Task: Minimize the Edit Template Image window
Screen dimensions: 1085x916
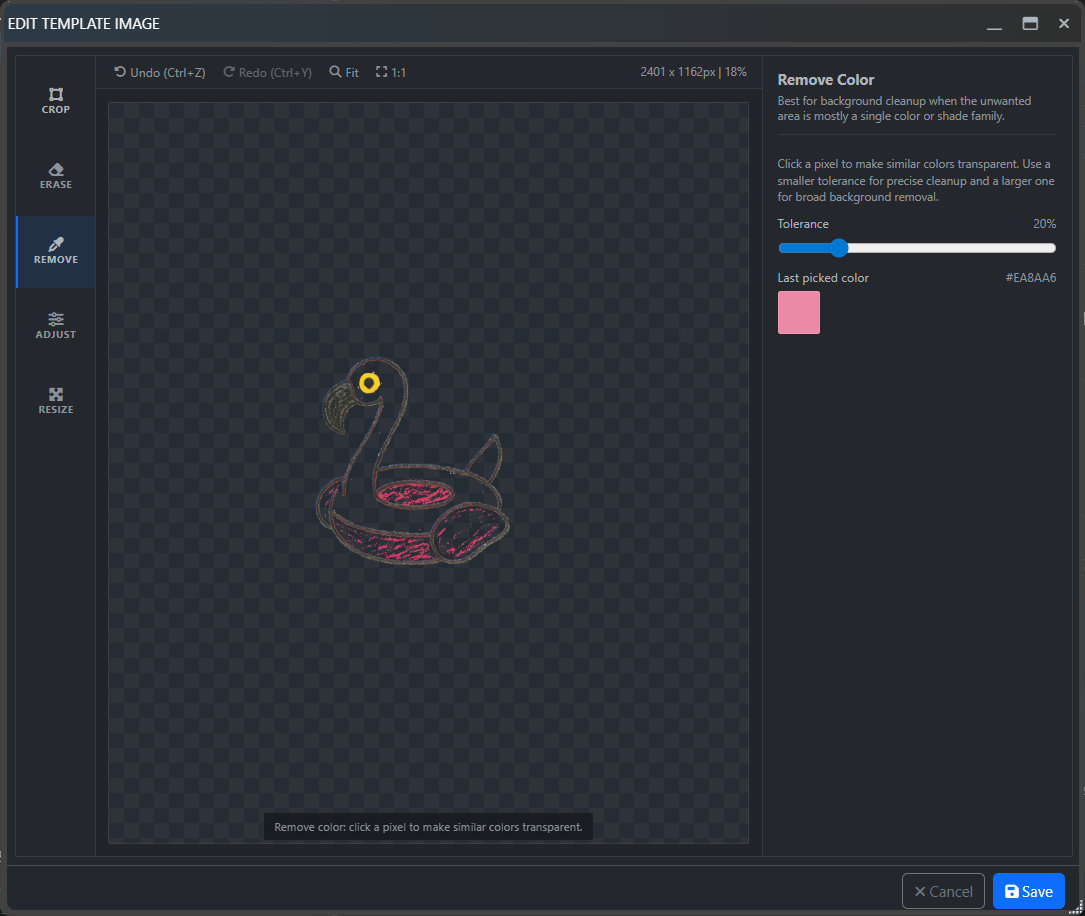Action: (x=994, y=24)
